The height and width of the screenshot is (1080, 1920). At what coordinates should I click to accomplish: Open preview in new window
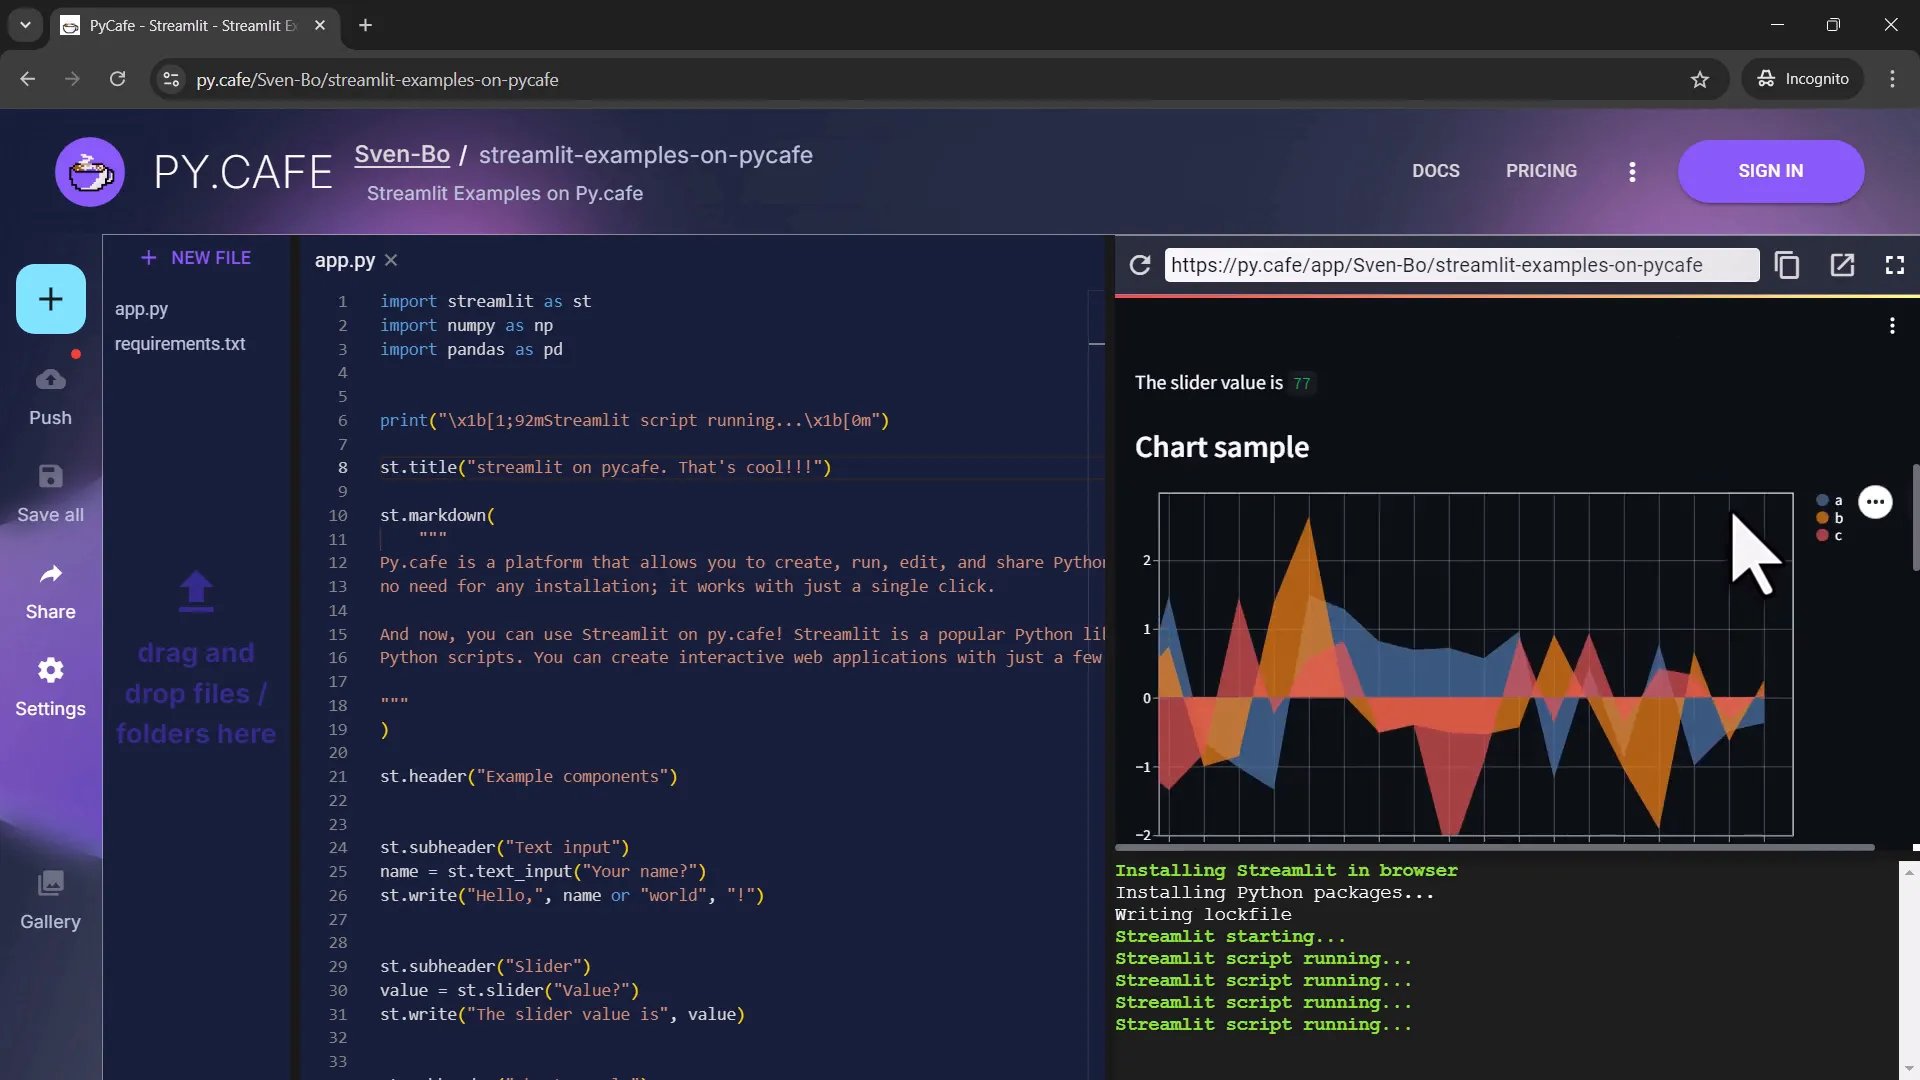coord(1842,265)
